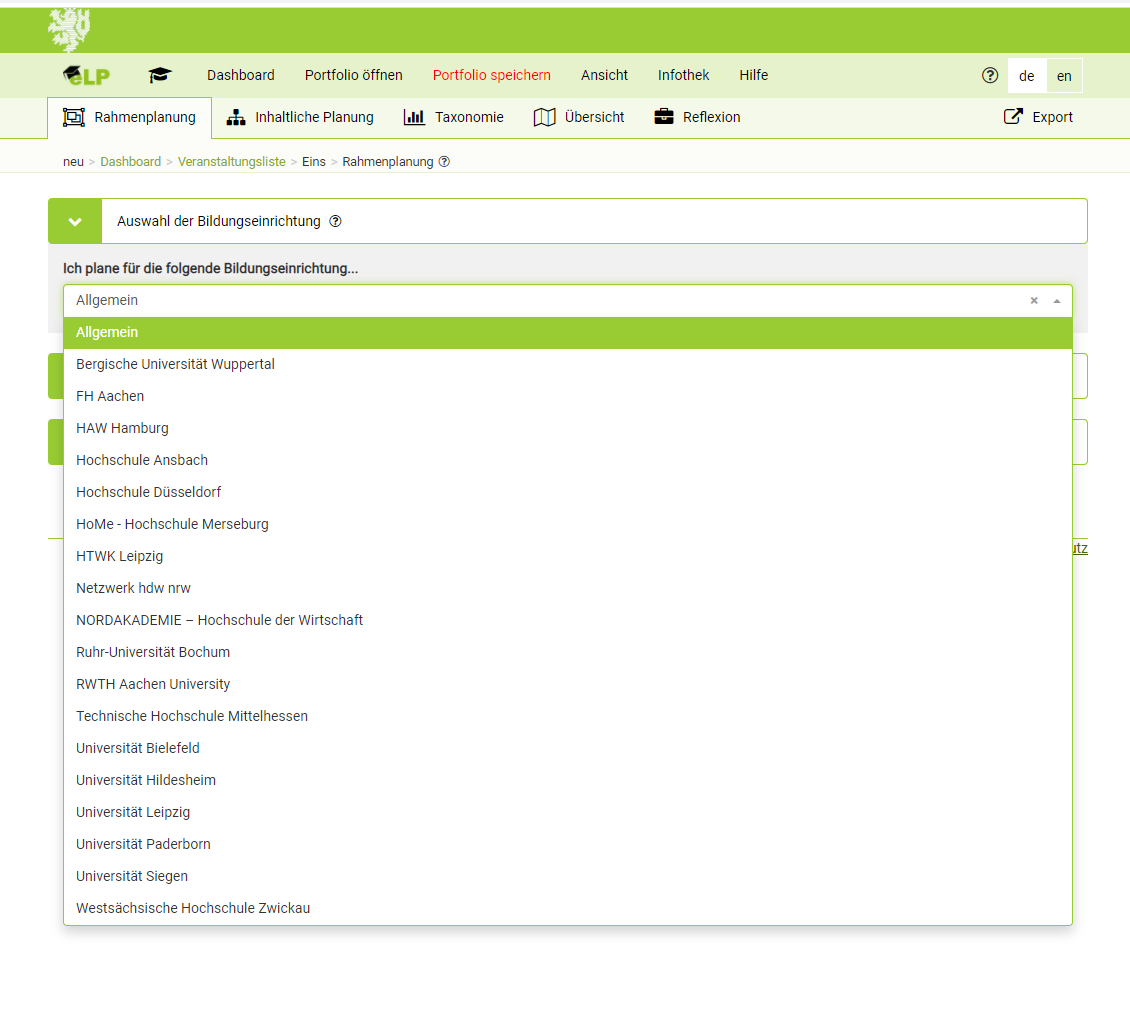Image resolution: width=1130 pixels, height=1012 pixels.
Task: Click the Export button
Action: (x=1038, y=117)
